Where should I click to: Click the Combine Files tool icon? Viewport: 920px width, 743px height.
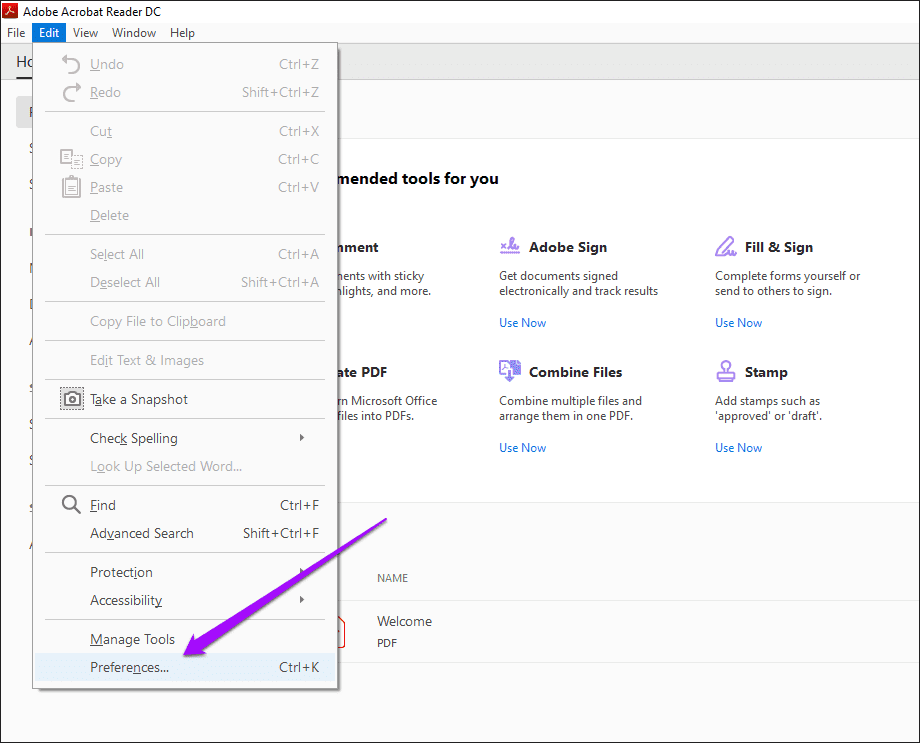click(x=509, y=371)
